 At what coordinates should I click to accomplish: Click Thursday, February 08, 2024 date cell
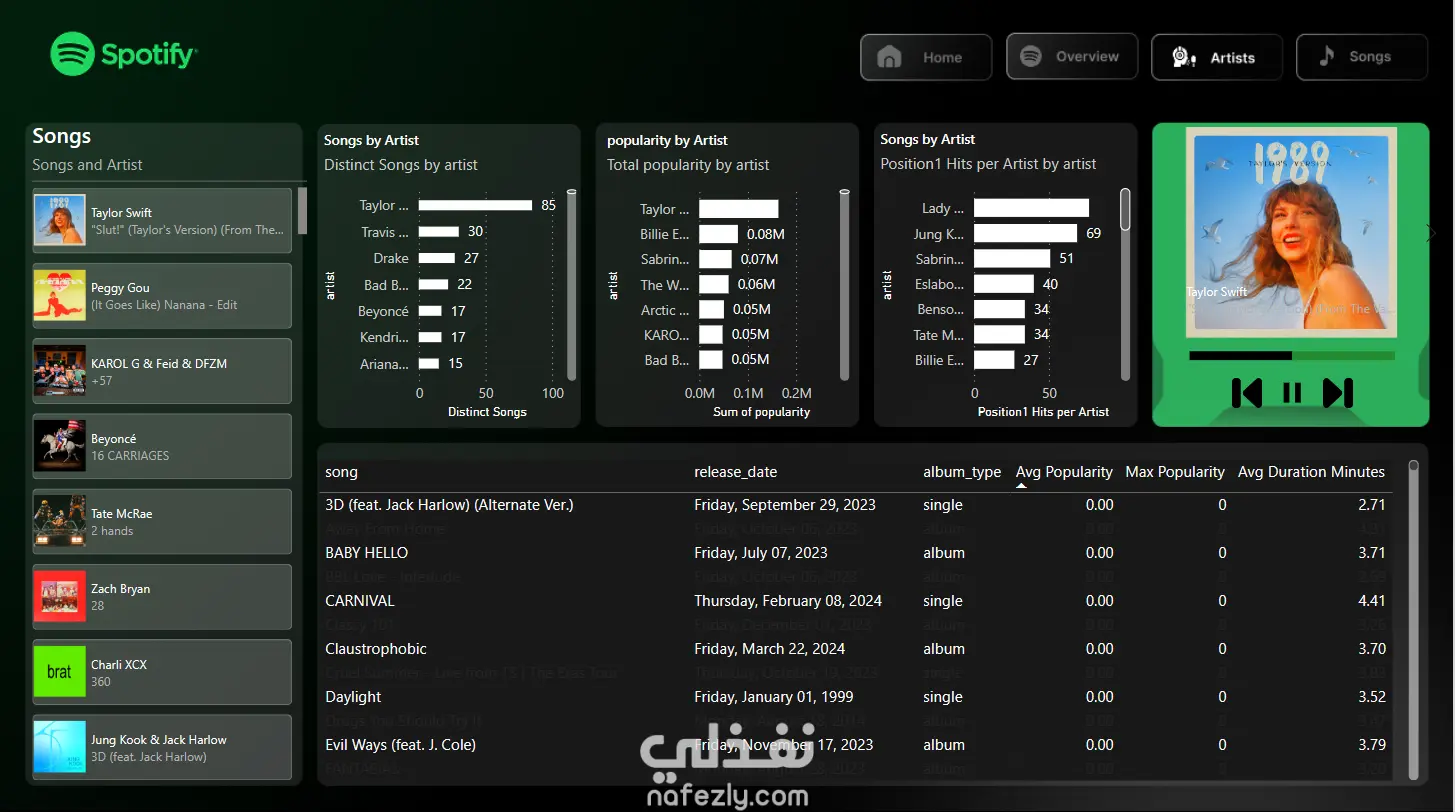coord(788,601)
